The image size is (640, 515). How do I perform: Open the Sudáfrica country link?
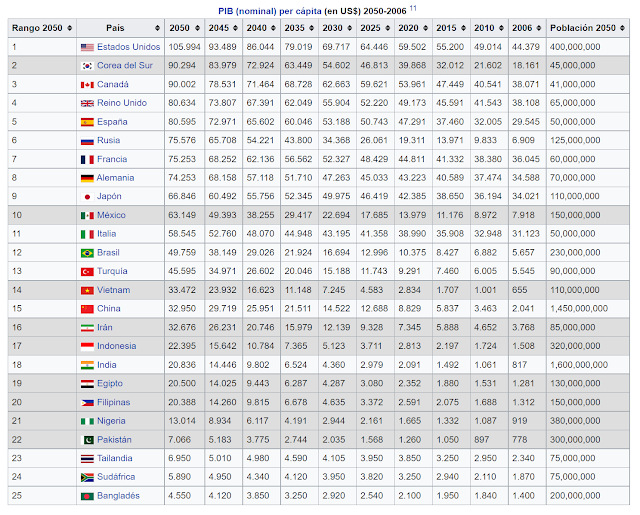coord(116,477)
